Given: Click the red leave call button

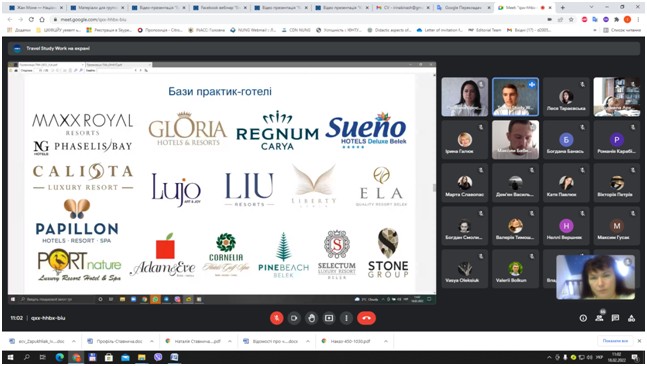Looking at the screenshot, I should point(366,318).
